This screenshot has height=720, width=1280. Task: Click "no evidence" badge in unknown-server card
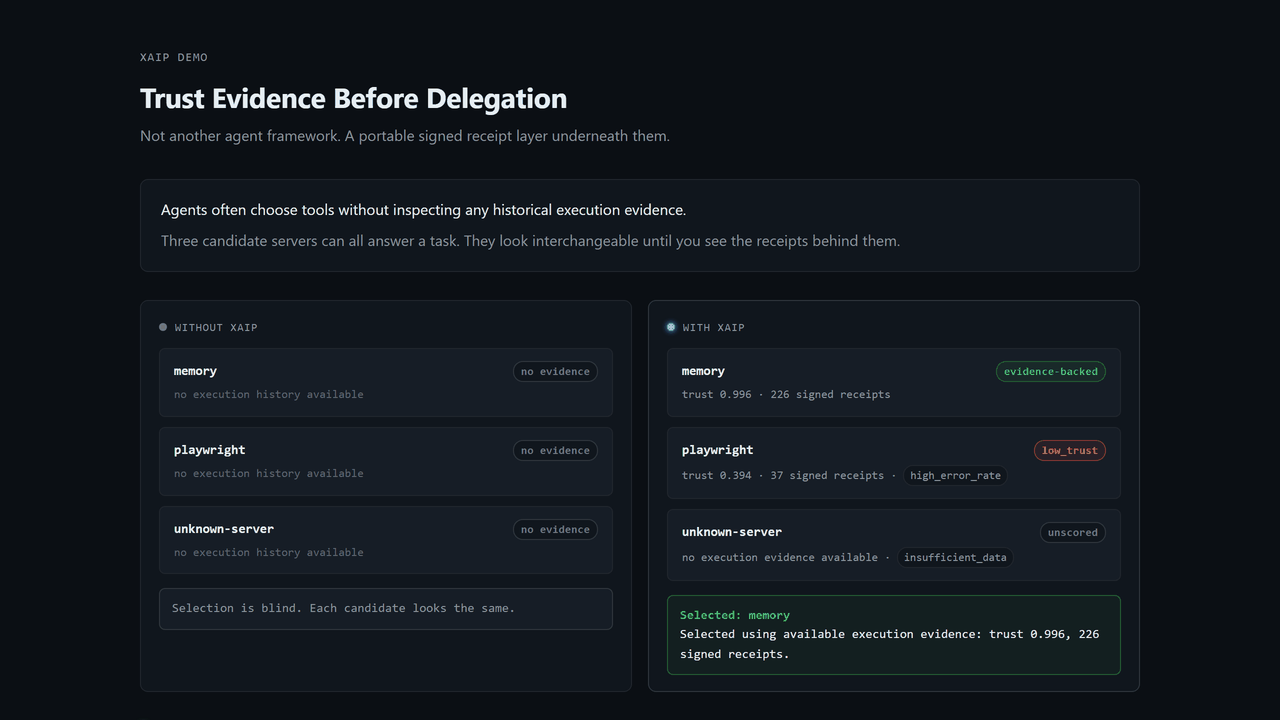click(555, 530)
